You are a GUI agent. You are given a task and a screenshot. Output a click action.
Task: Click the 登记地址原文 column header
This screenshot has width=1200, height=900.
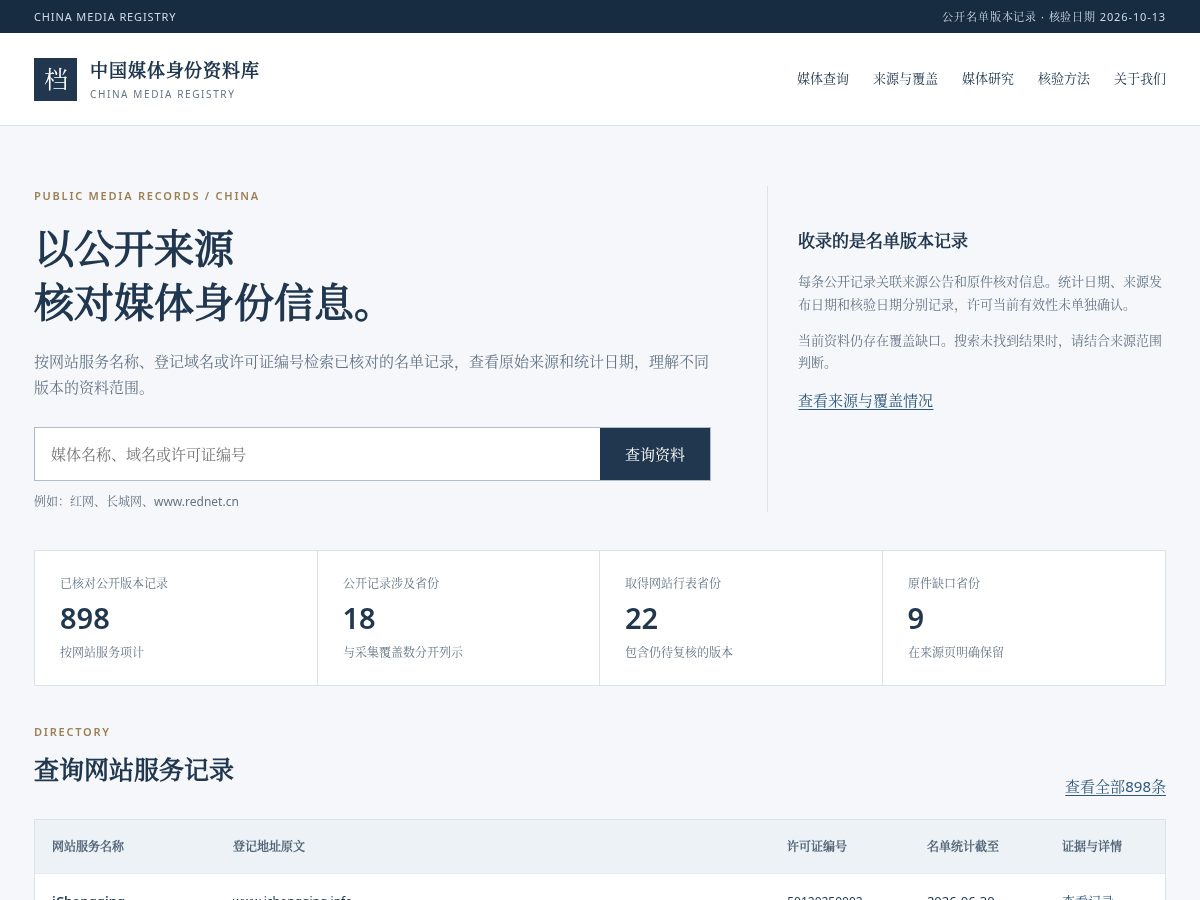pyautogui.click(x=269, y=846)
